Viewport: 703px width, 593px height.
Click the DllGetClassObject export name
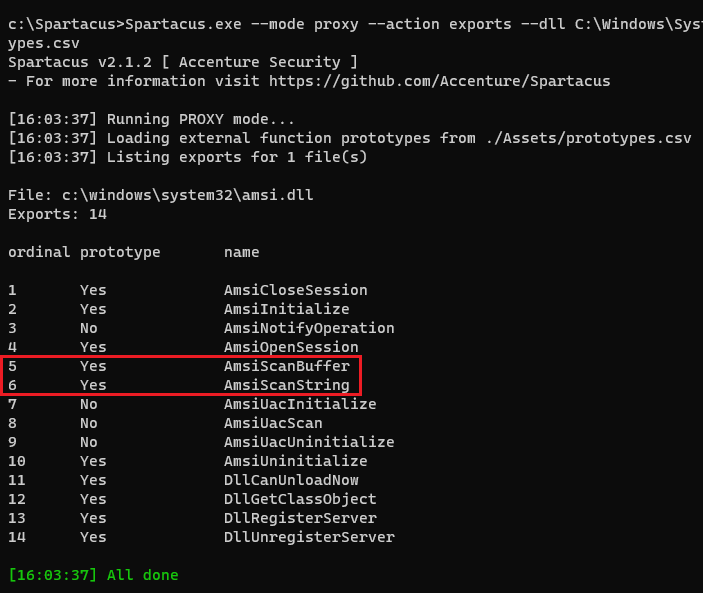click(x=300, y=499)
